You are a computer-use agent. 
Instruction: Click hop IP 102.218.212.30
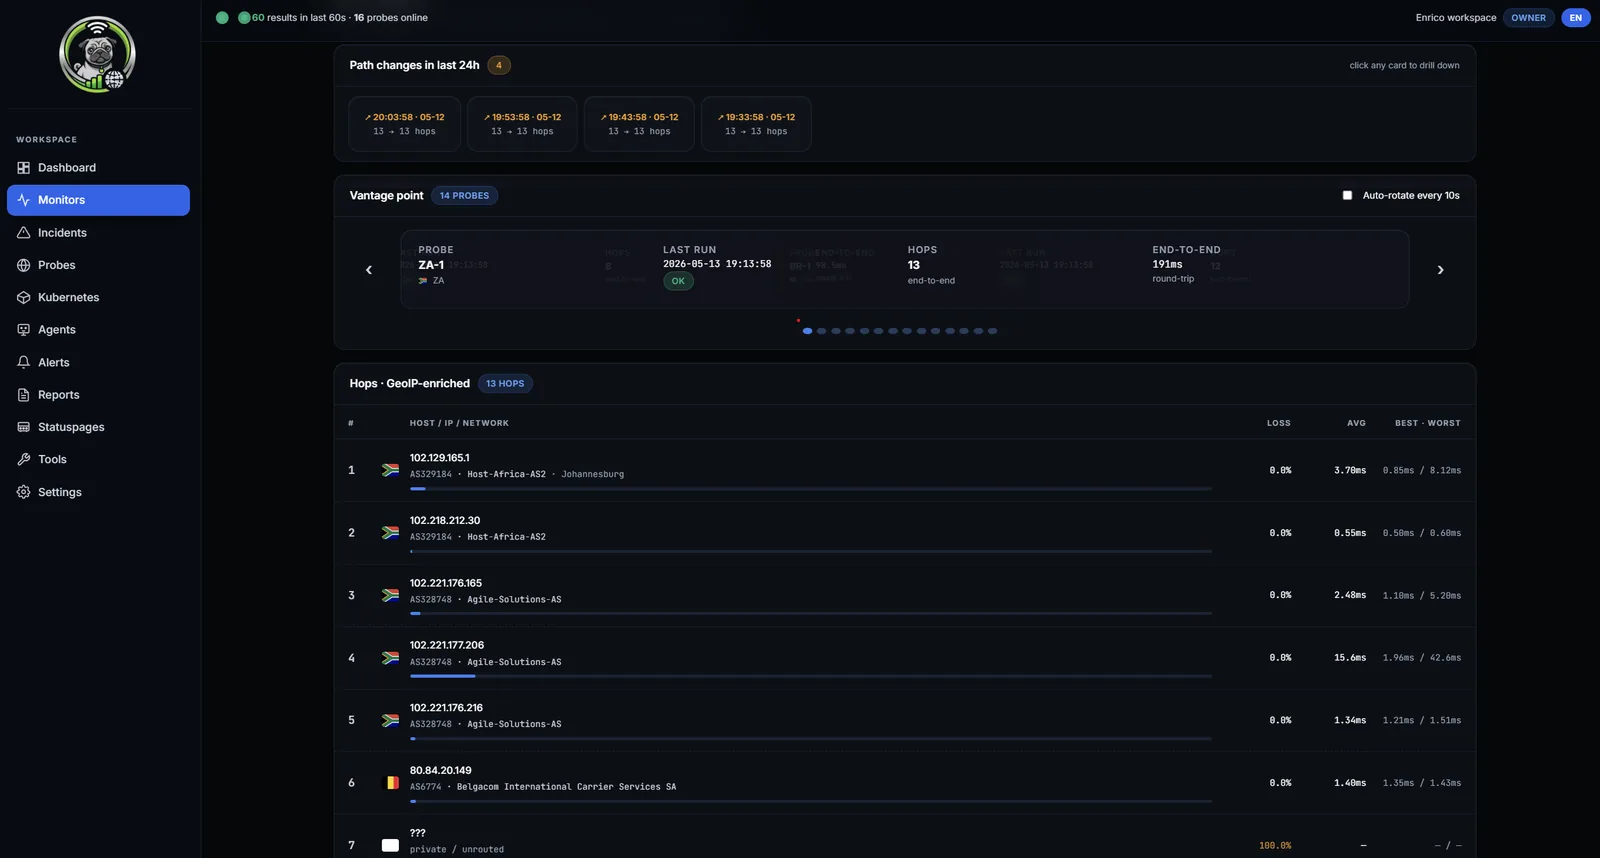click(445, 521)
